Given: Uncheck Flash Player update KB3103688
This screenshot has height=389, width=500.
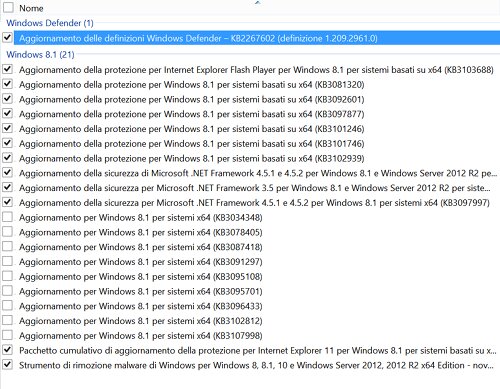Looking at the screenshot, I should pyautogui.click(x=8, y=69).
